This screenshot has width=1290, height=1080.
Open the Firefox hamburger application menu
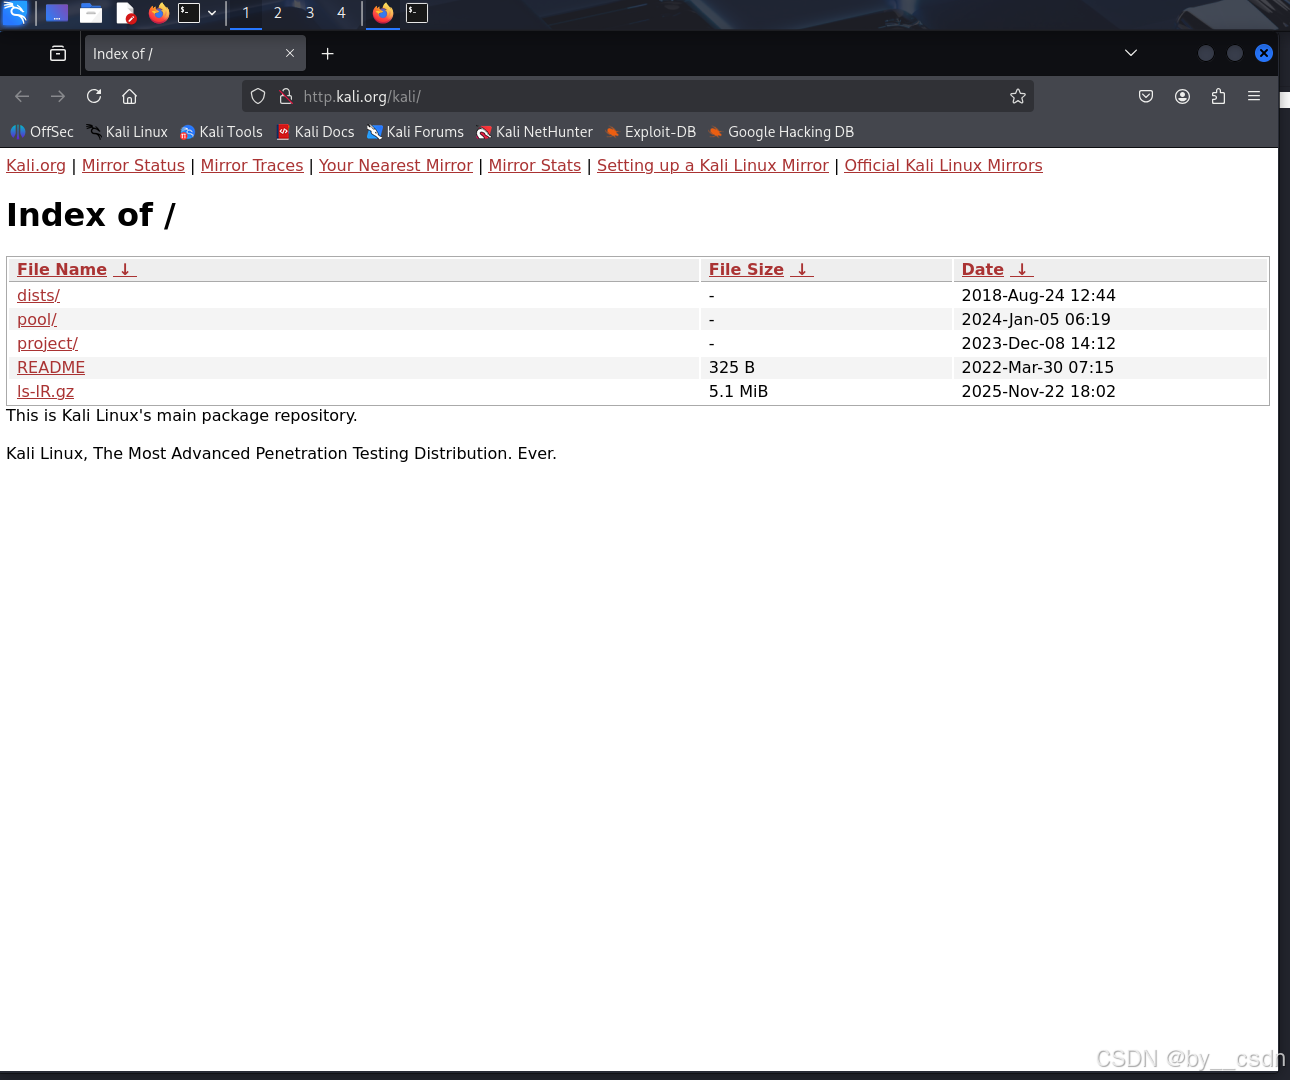click(1254, 96)
